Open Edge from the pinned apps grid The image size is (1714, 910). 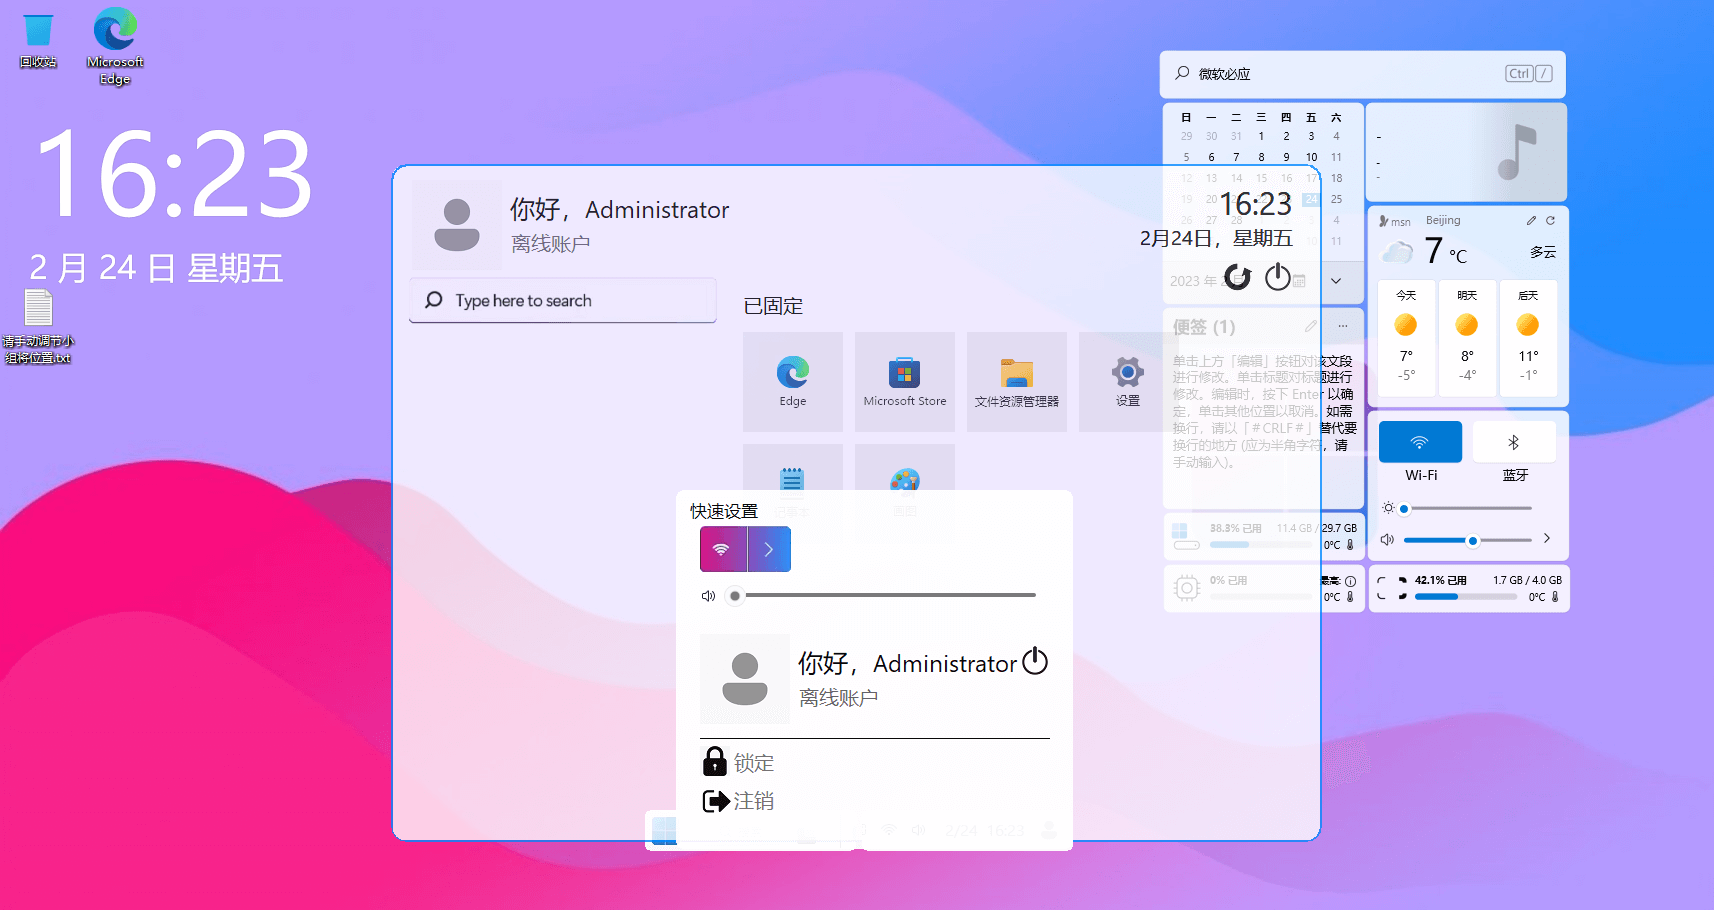[792, 381]
